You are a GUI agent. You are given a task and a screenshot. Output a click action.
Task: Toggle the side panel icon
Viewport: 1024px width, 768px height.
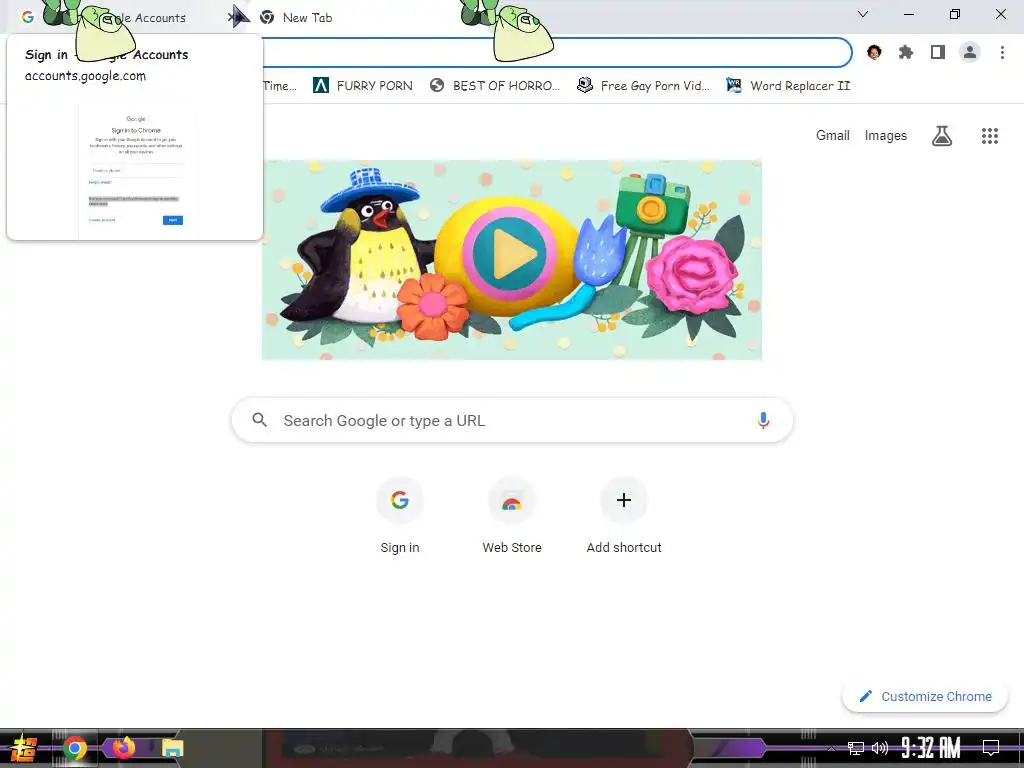coord(938,52)
